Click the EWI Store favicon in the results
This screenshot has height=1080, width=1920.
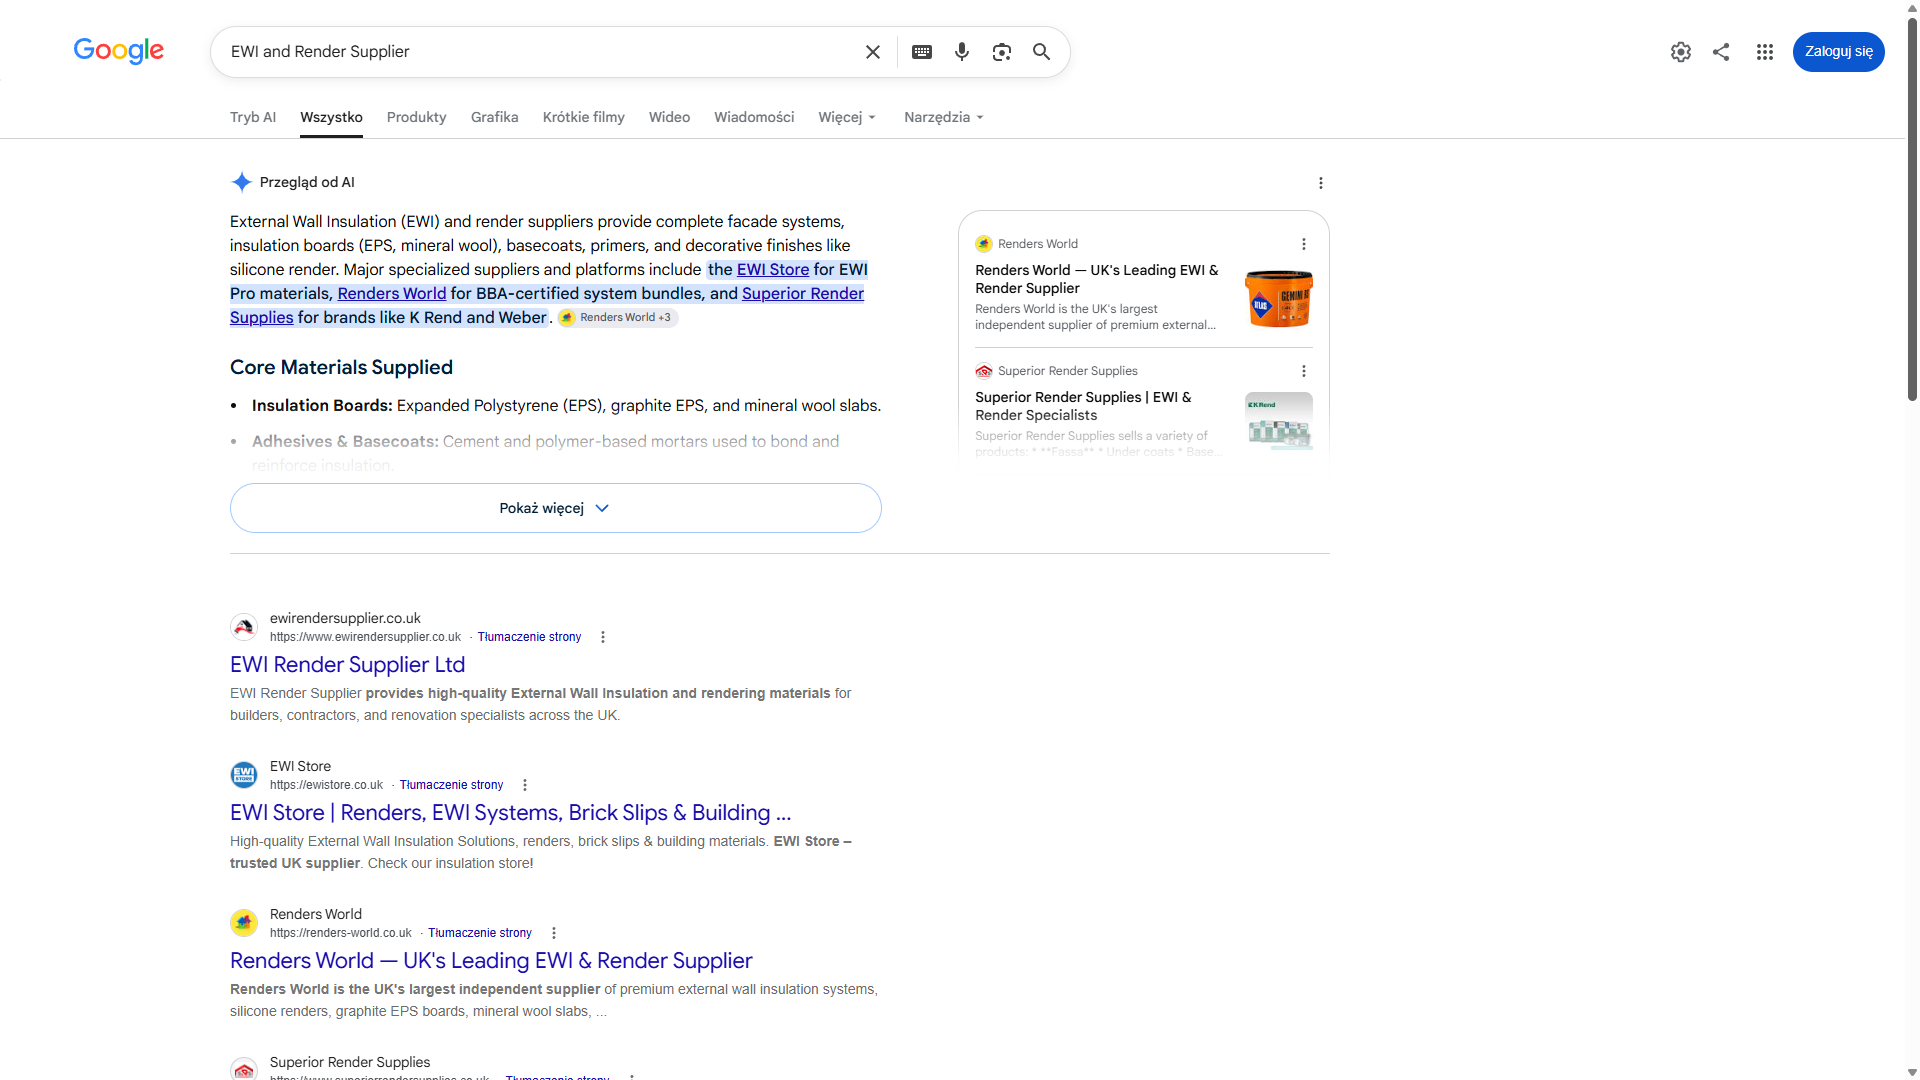pyautogui.click(x=244, y=775)
